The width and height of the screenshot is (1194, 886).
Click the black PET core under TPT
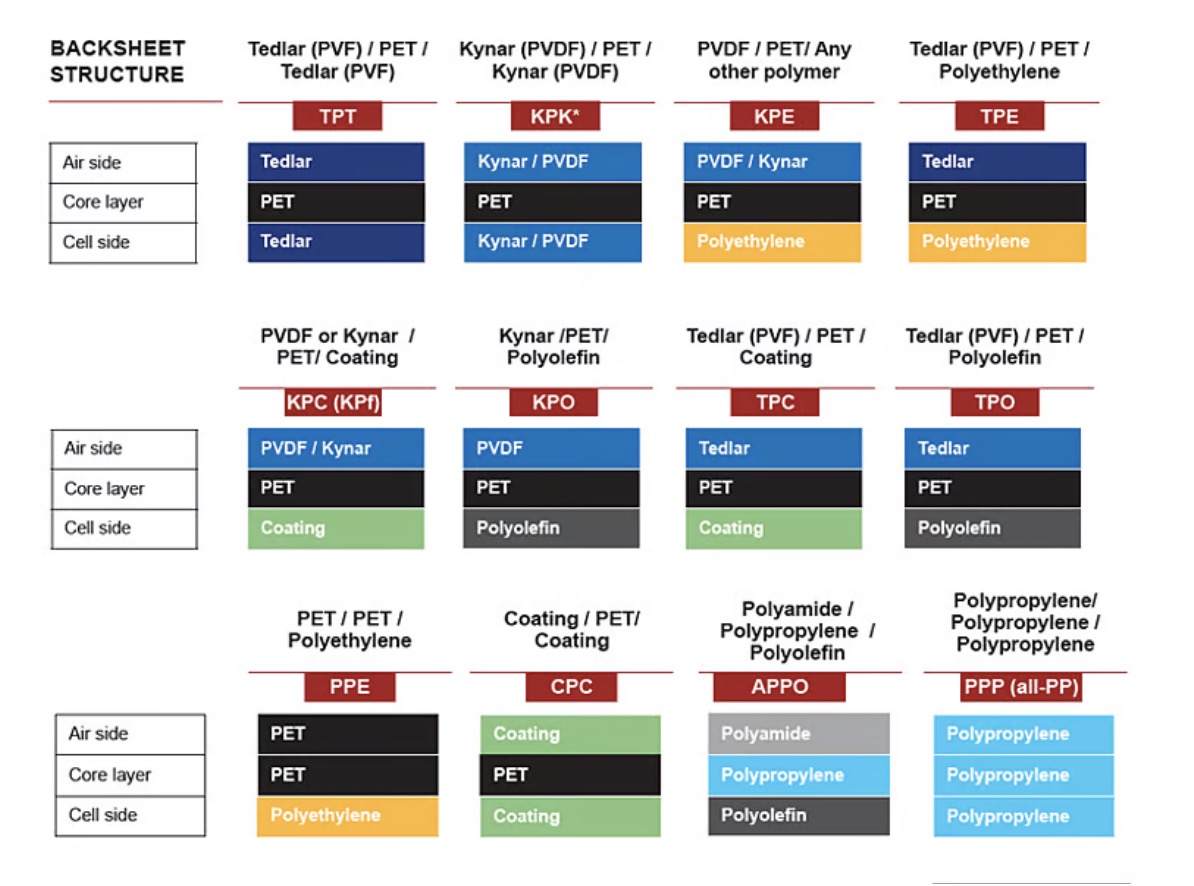pyautogui.click(x=336, y=202)
